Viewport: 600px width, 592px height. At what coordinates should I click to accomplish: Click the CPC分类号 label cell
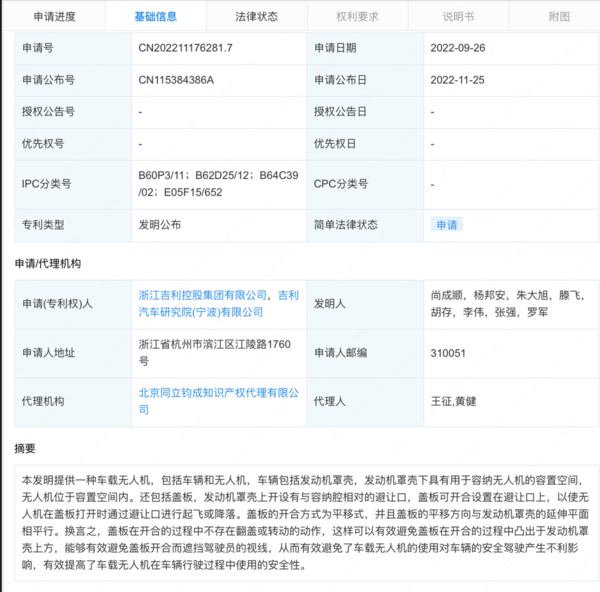point(365,184)
